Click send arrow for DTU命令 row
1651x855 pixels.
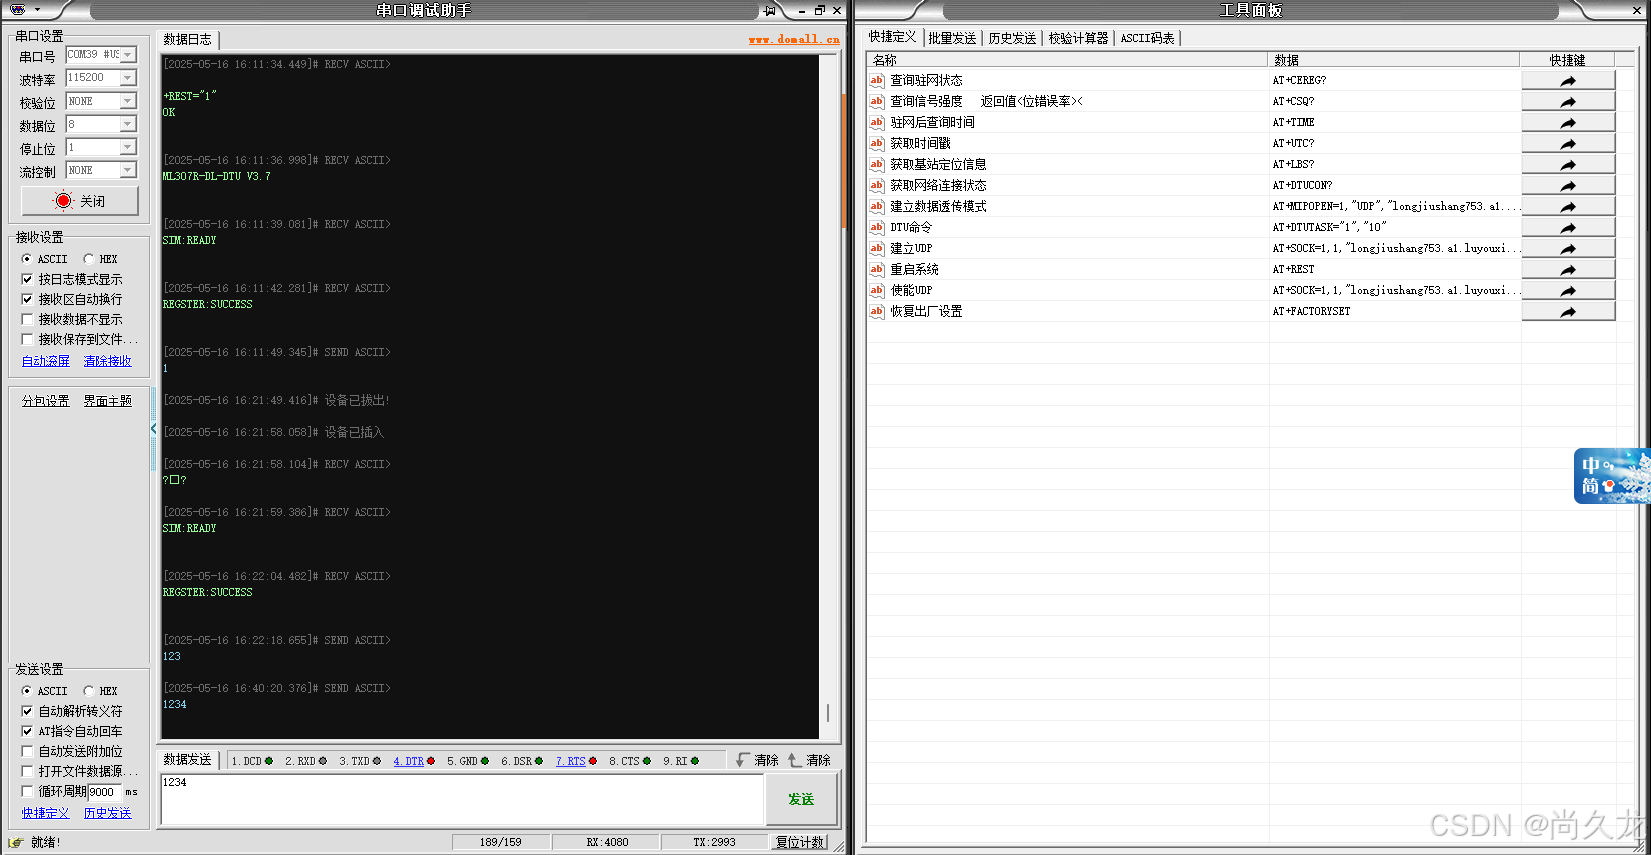click(x=1568, y=227)
